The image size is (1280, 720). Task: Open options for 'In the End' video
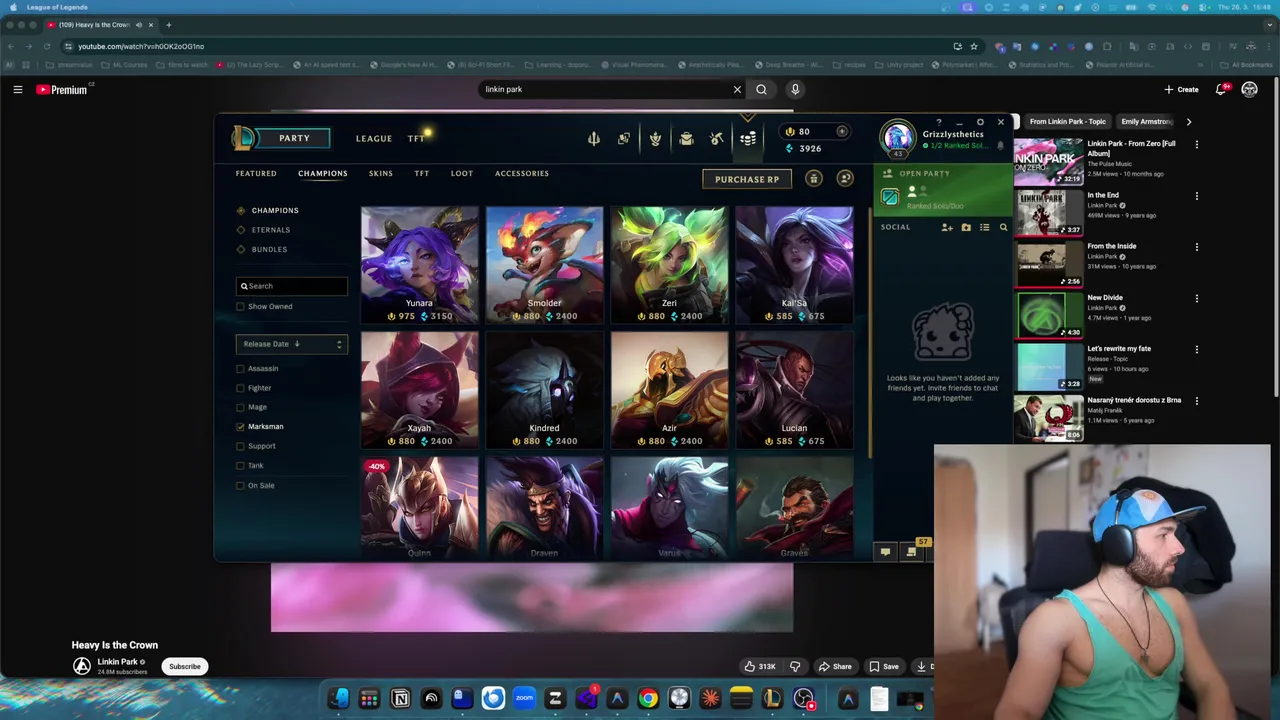click(1196, 196)
